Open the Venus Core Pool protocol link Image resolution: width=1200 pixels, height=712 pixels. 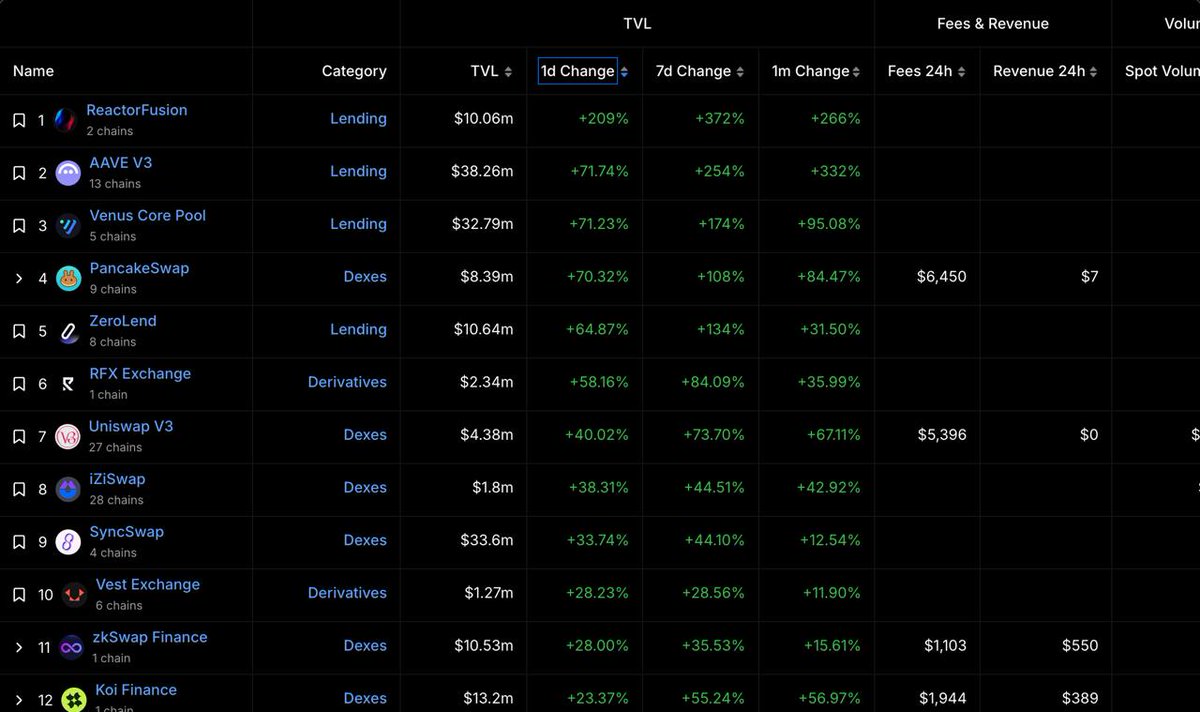[x=148, y=215]
